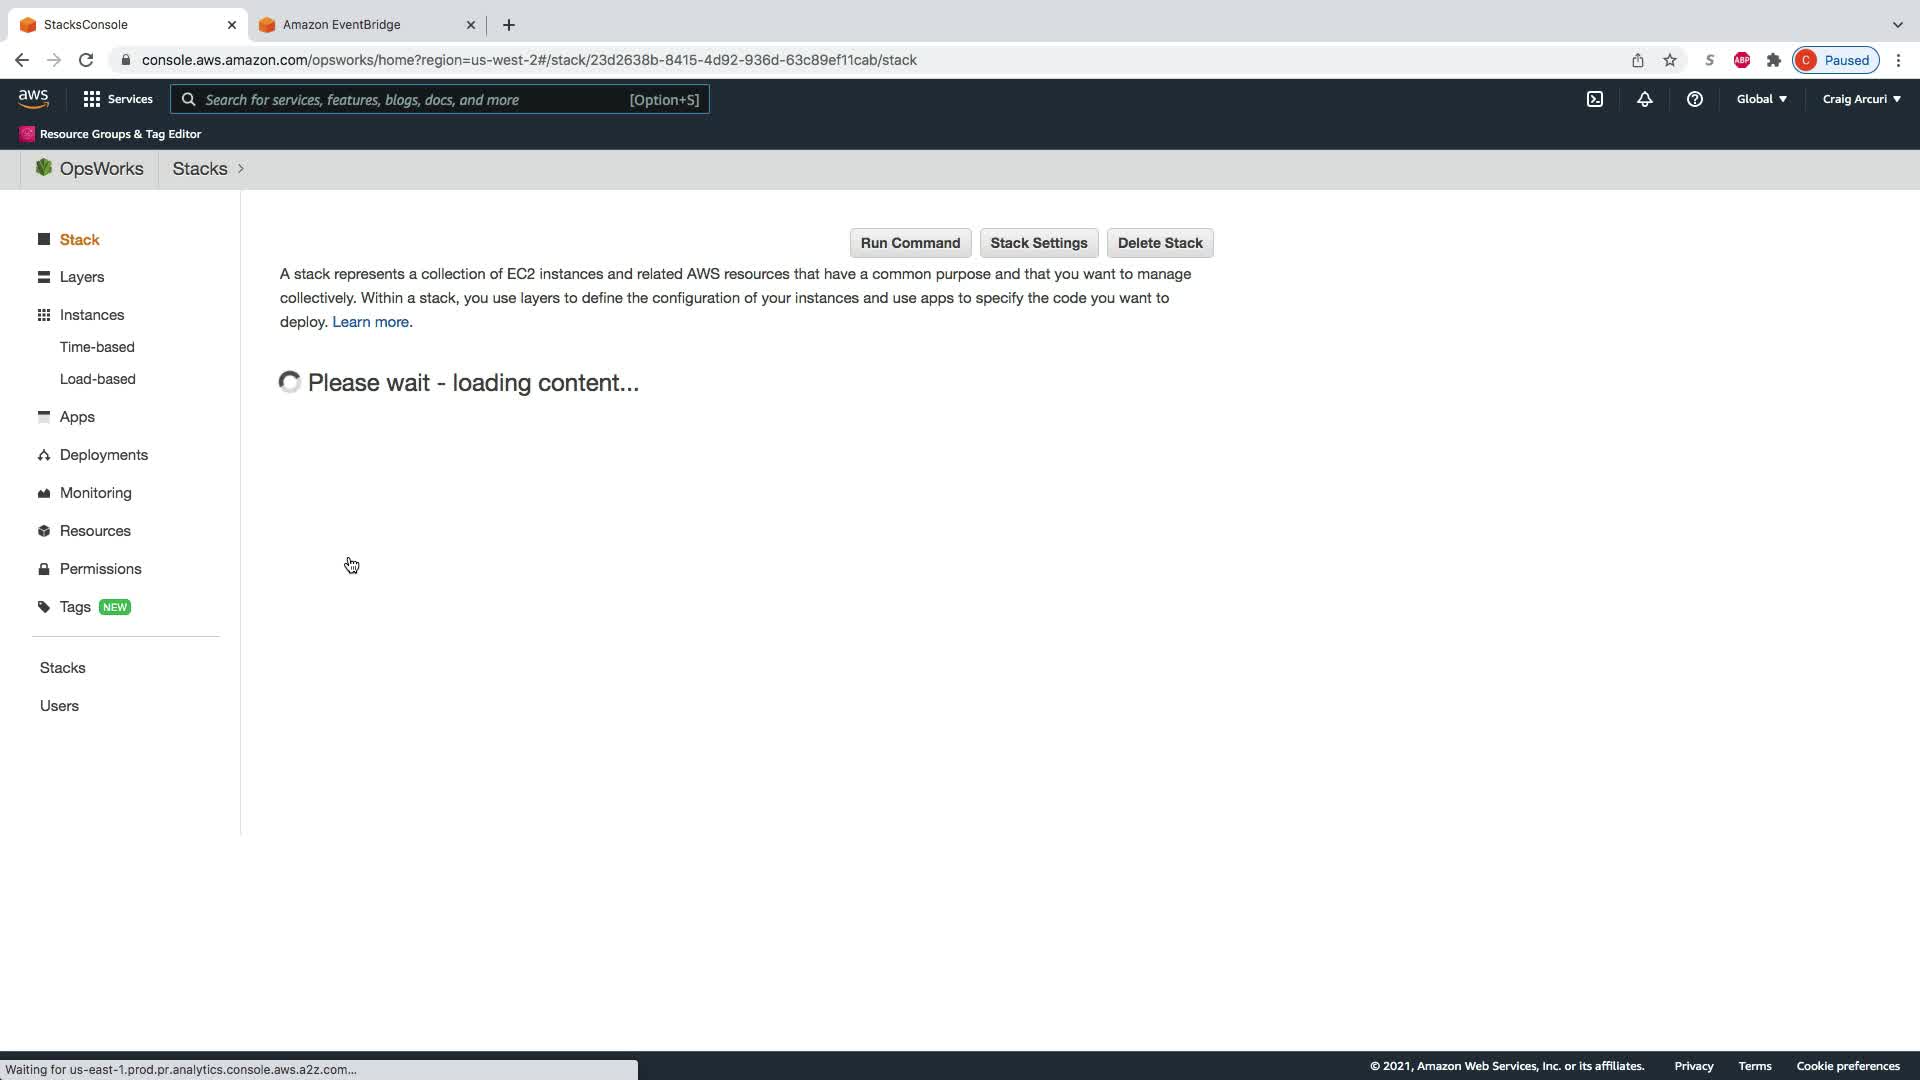Switch to the Amazon EventBridge tab

[x=341, y=24]
